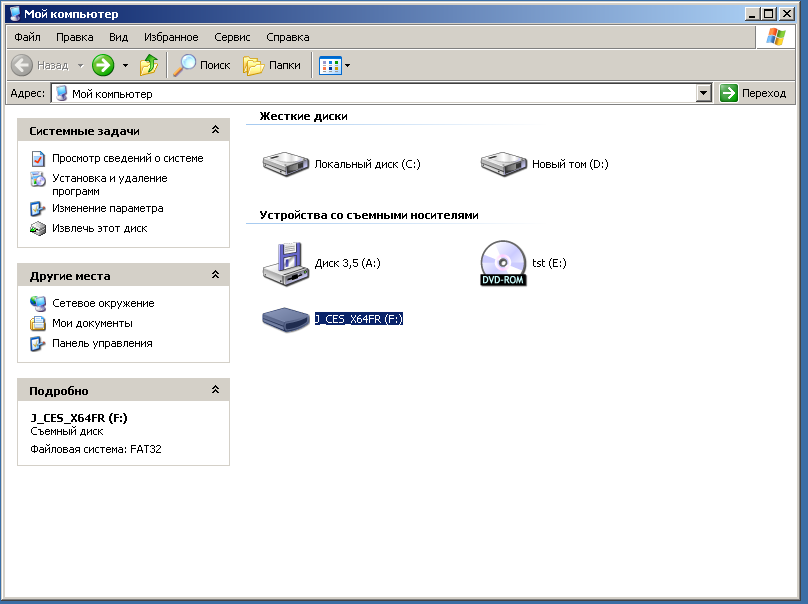Viewport: 808px width, 604px height.
Task: Open the Сетевое окружение link
Action: point(103,303)
